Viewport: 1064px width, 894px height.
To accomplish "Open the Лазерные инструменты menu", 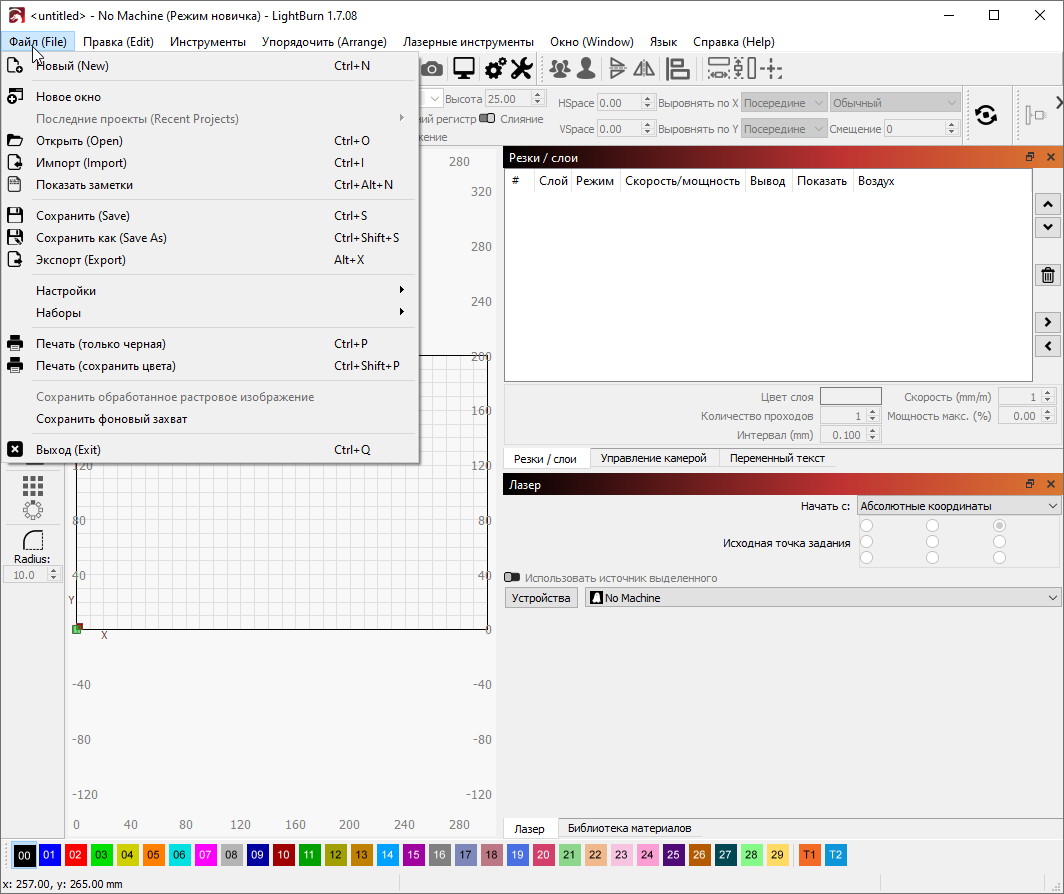I will 468,41.
